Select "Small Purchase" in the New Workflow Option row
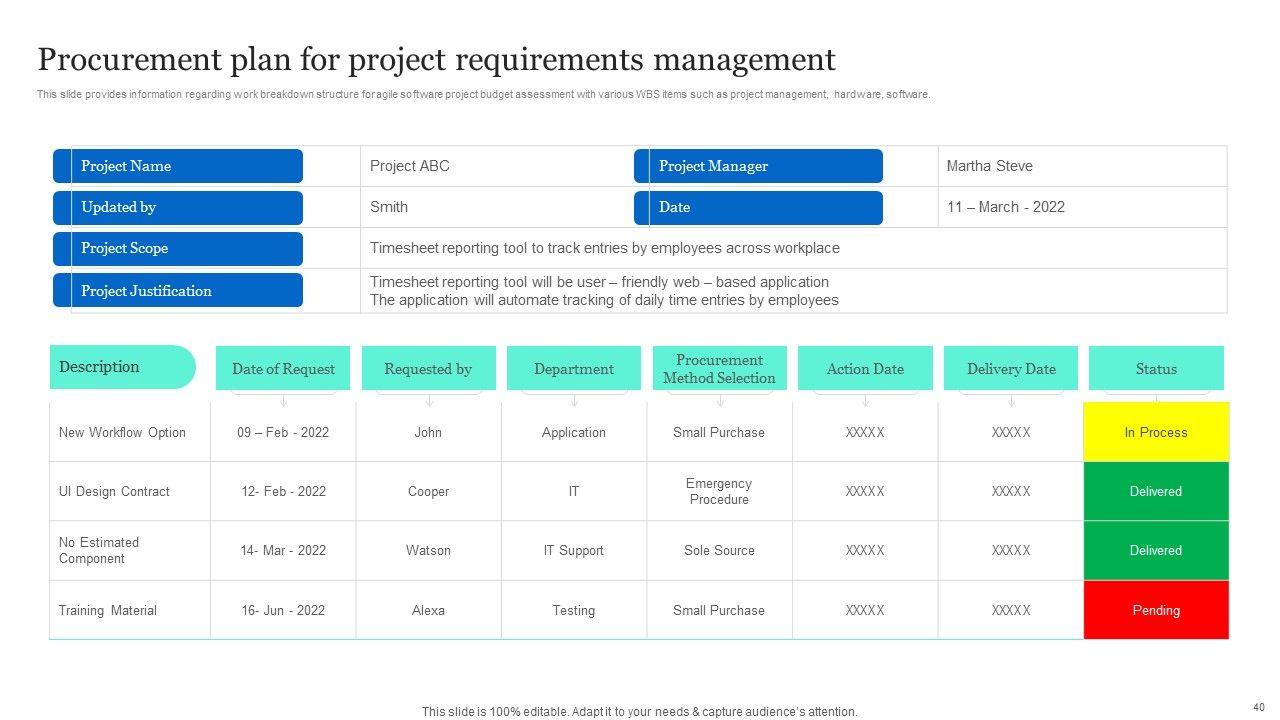1280x720 pixels. [x=719, y=432]
